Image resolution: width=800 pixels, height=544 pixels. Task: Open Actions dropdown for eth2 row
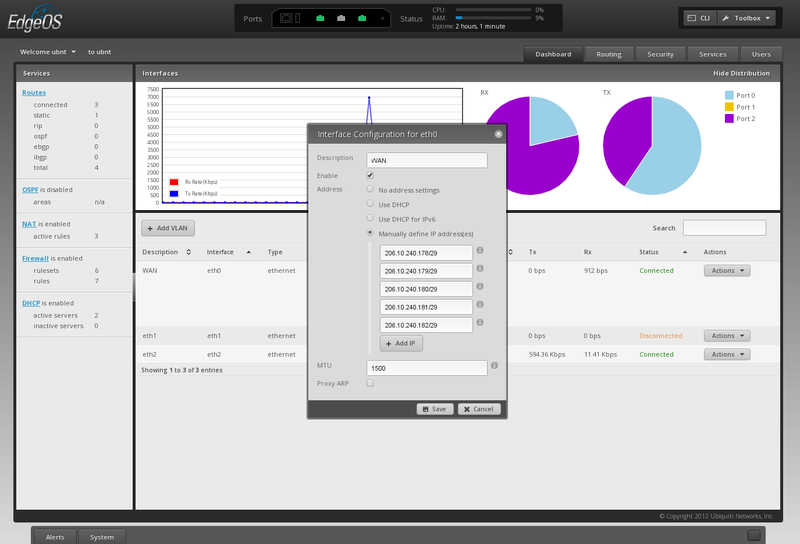[x=727, y=354]
